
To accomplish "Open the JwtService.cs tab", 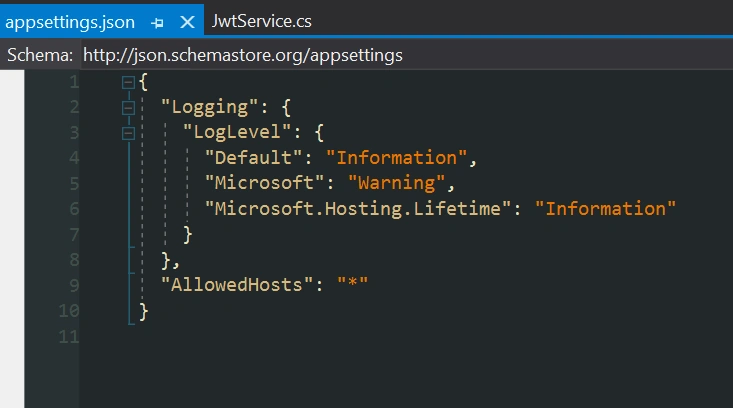I will pos(261,21).
